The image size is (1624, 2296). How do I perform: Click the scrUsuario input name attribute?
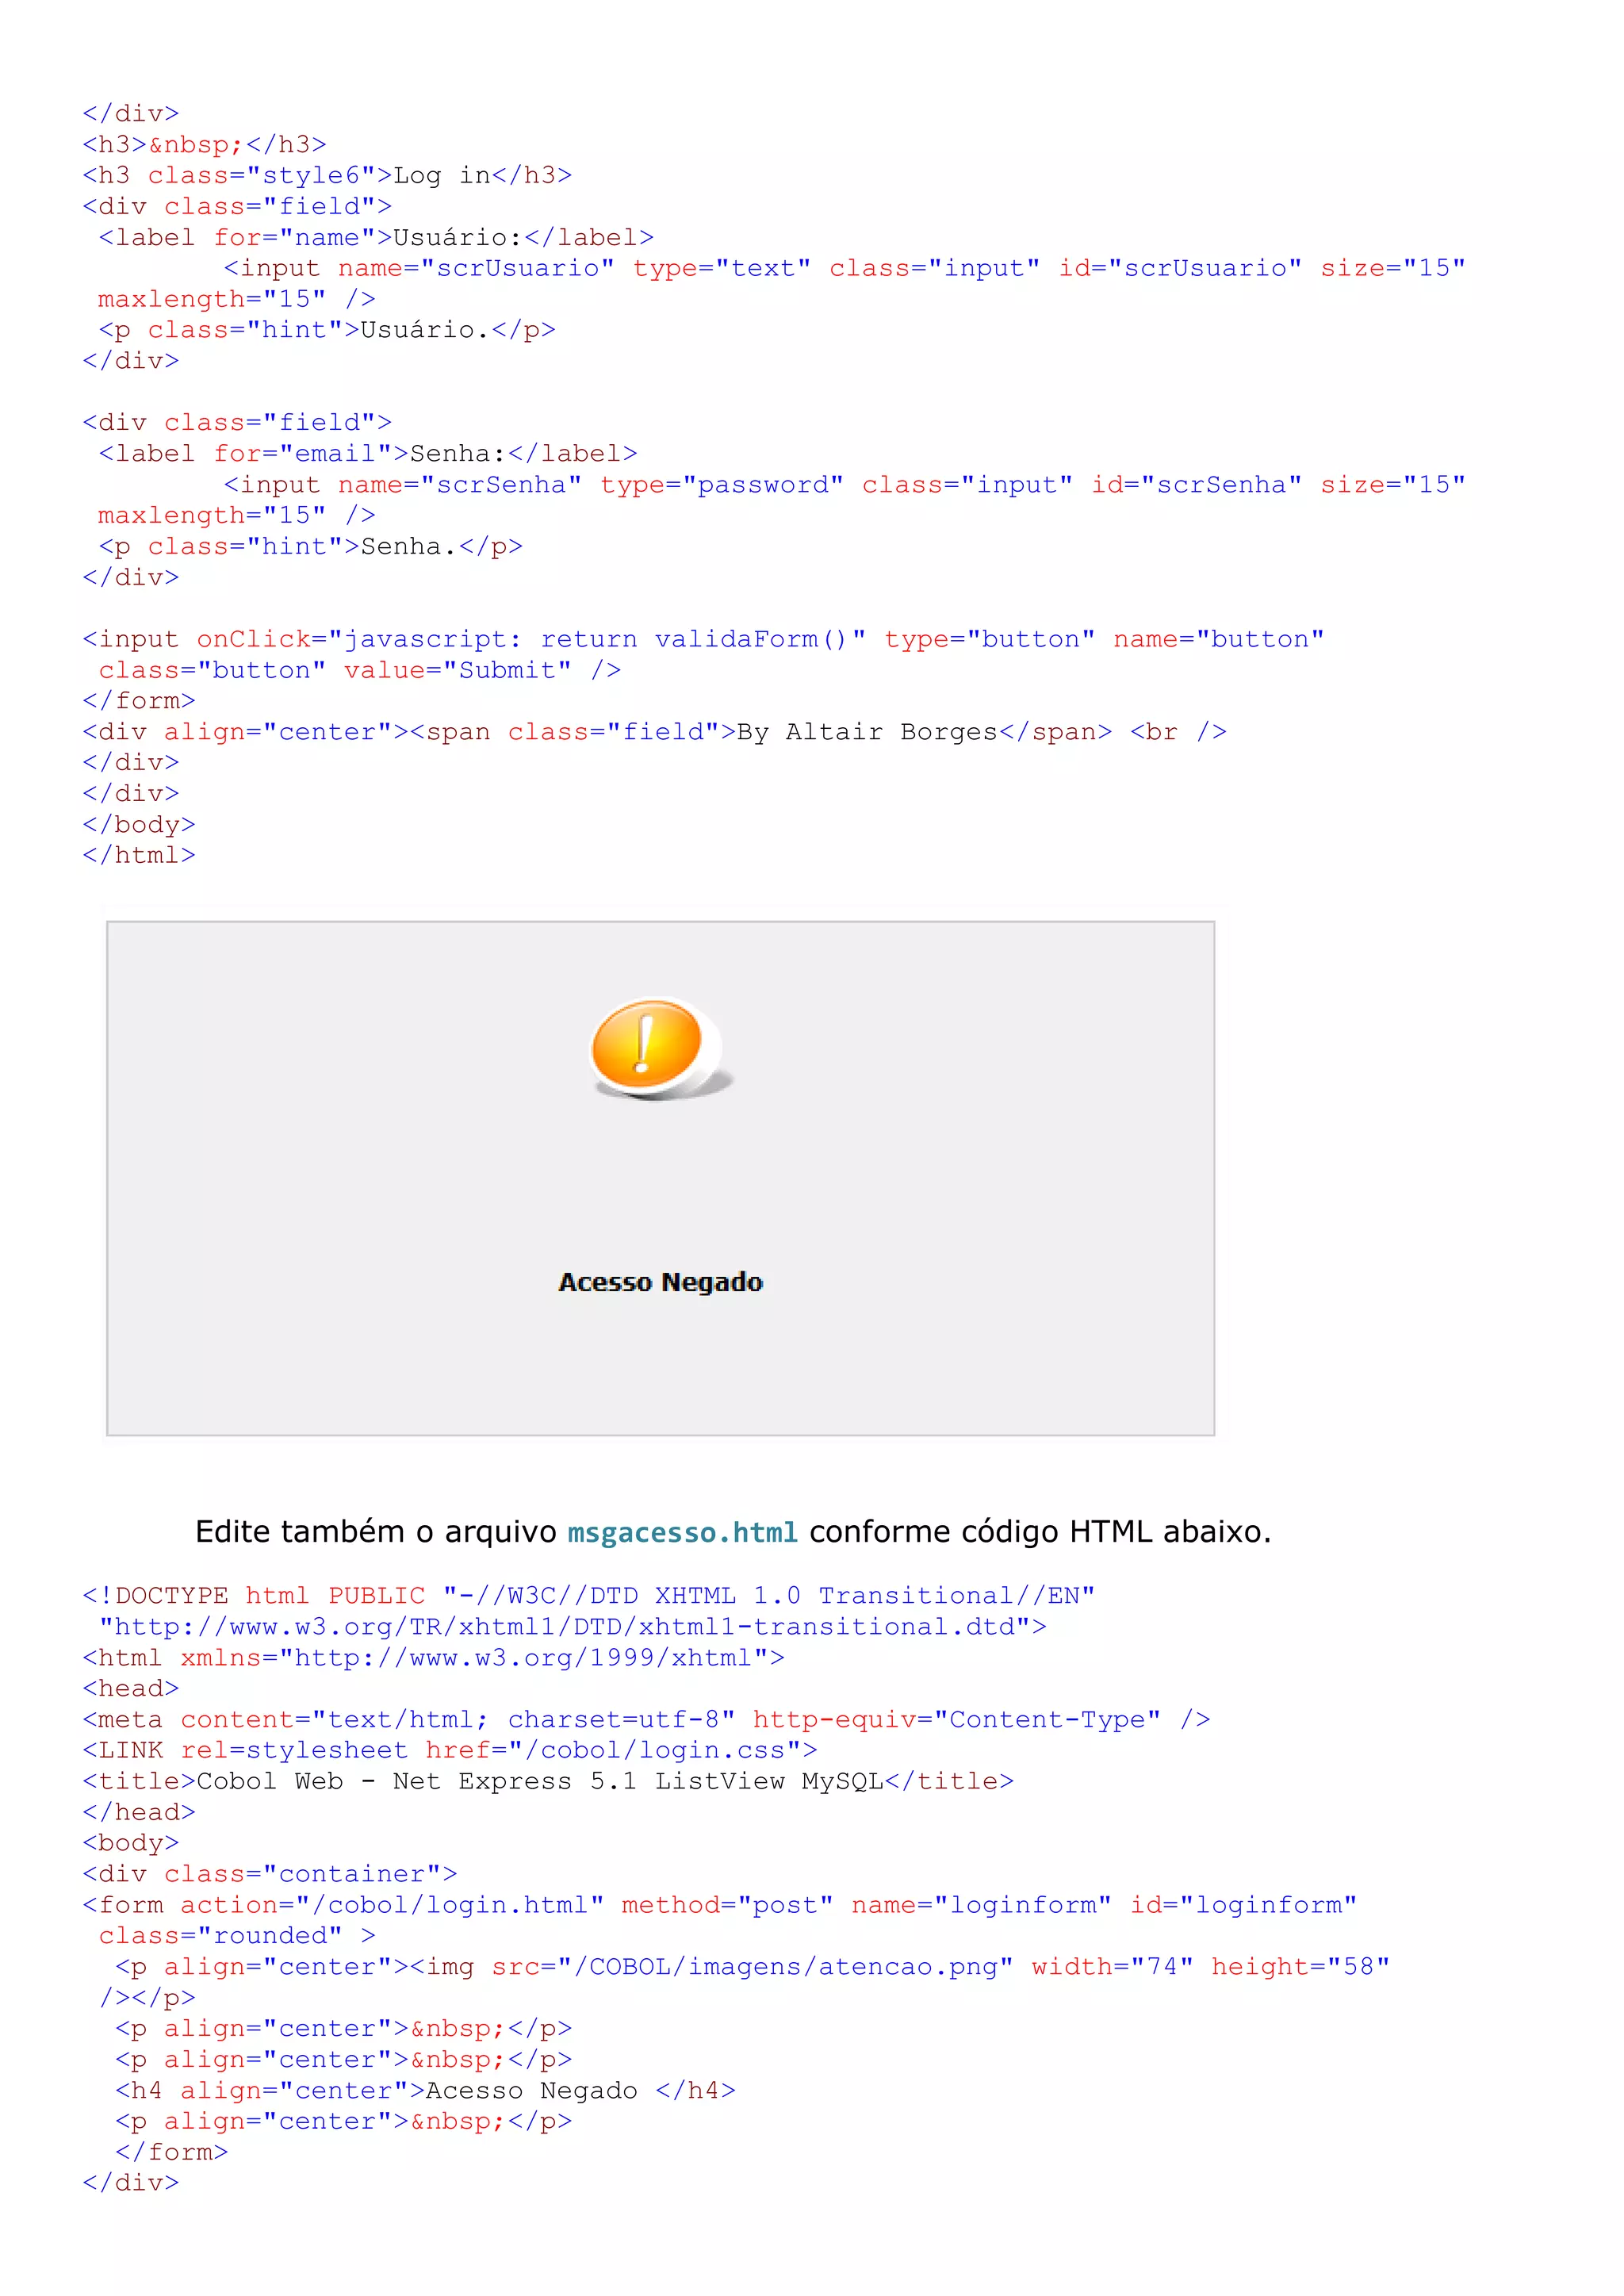click(475, 268)
